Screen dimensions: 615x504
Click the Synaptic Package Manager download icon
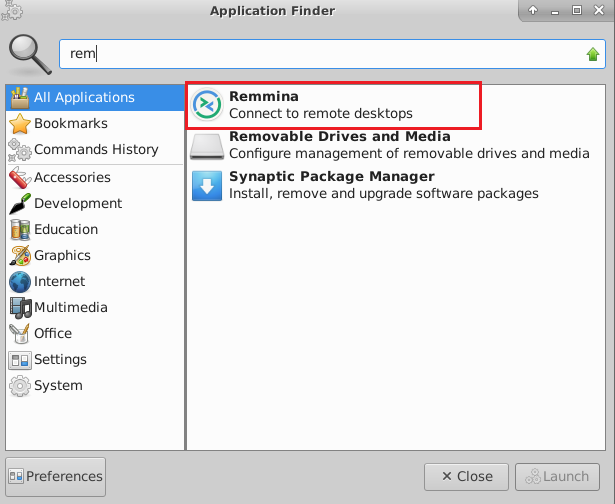pos(207,186)
